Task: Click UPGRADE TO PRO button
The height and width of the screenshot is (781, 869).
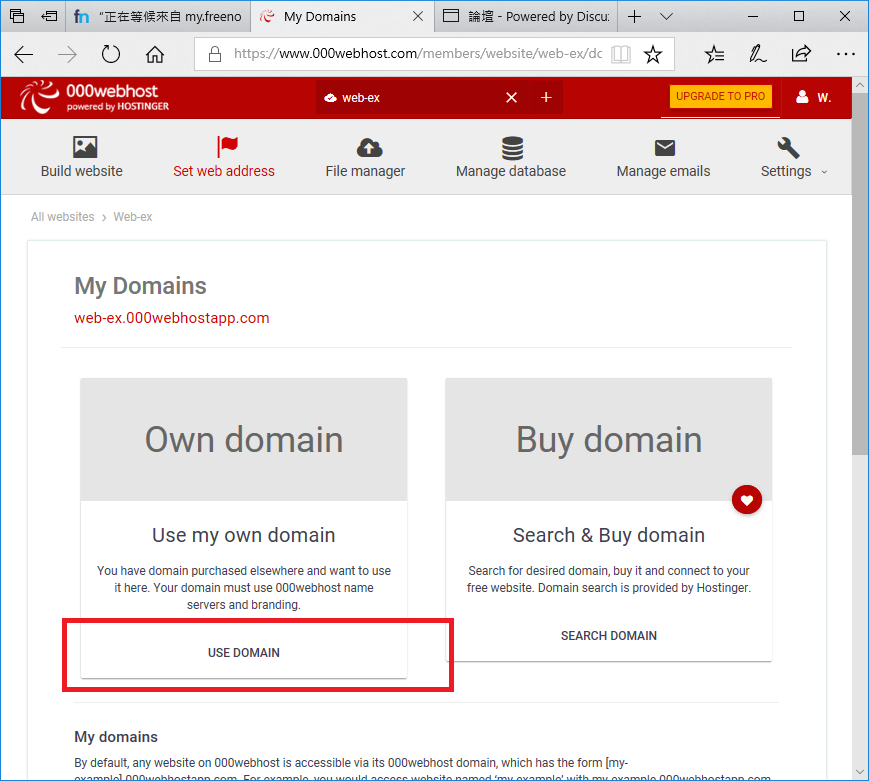Action: [x=720, y=96]
